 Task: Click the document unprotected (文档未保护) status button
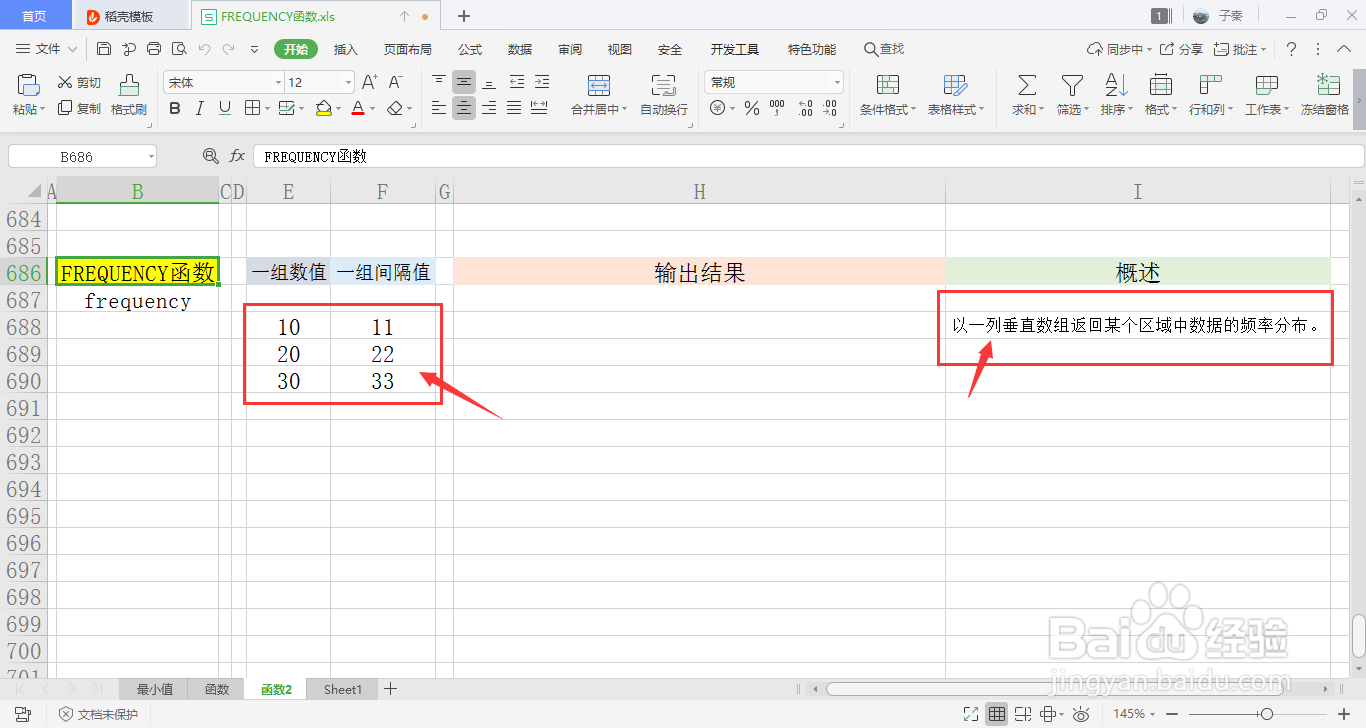[x=98, y=714]
